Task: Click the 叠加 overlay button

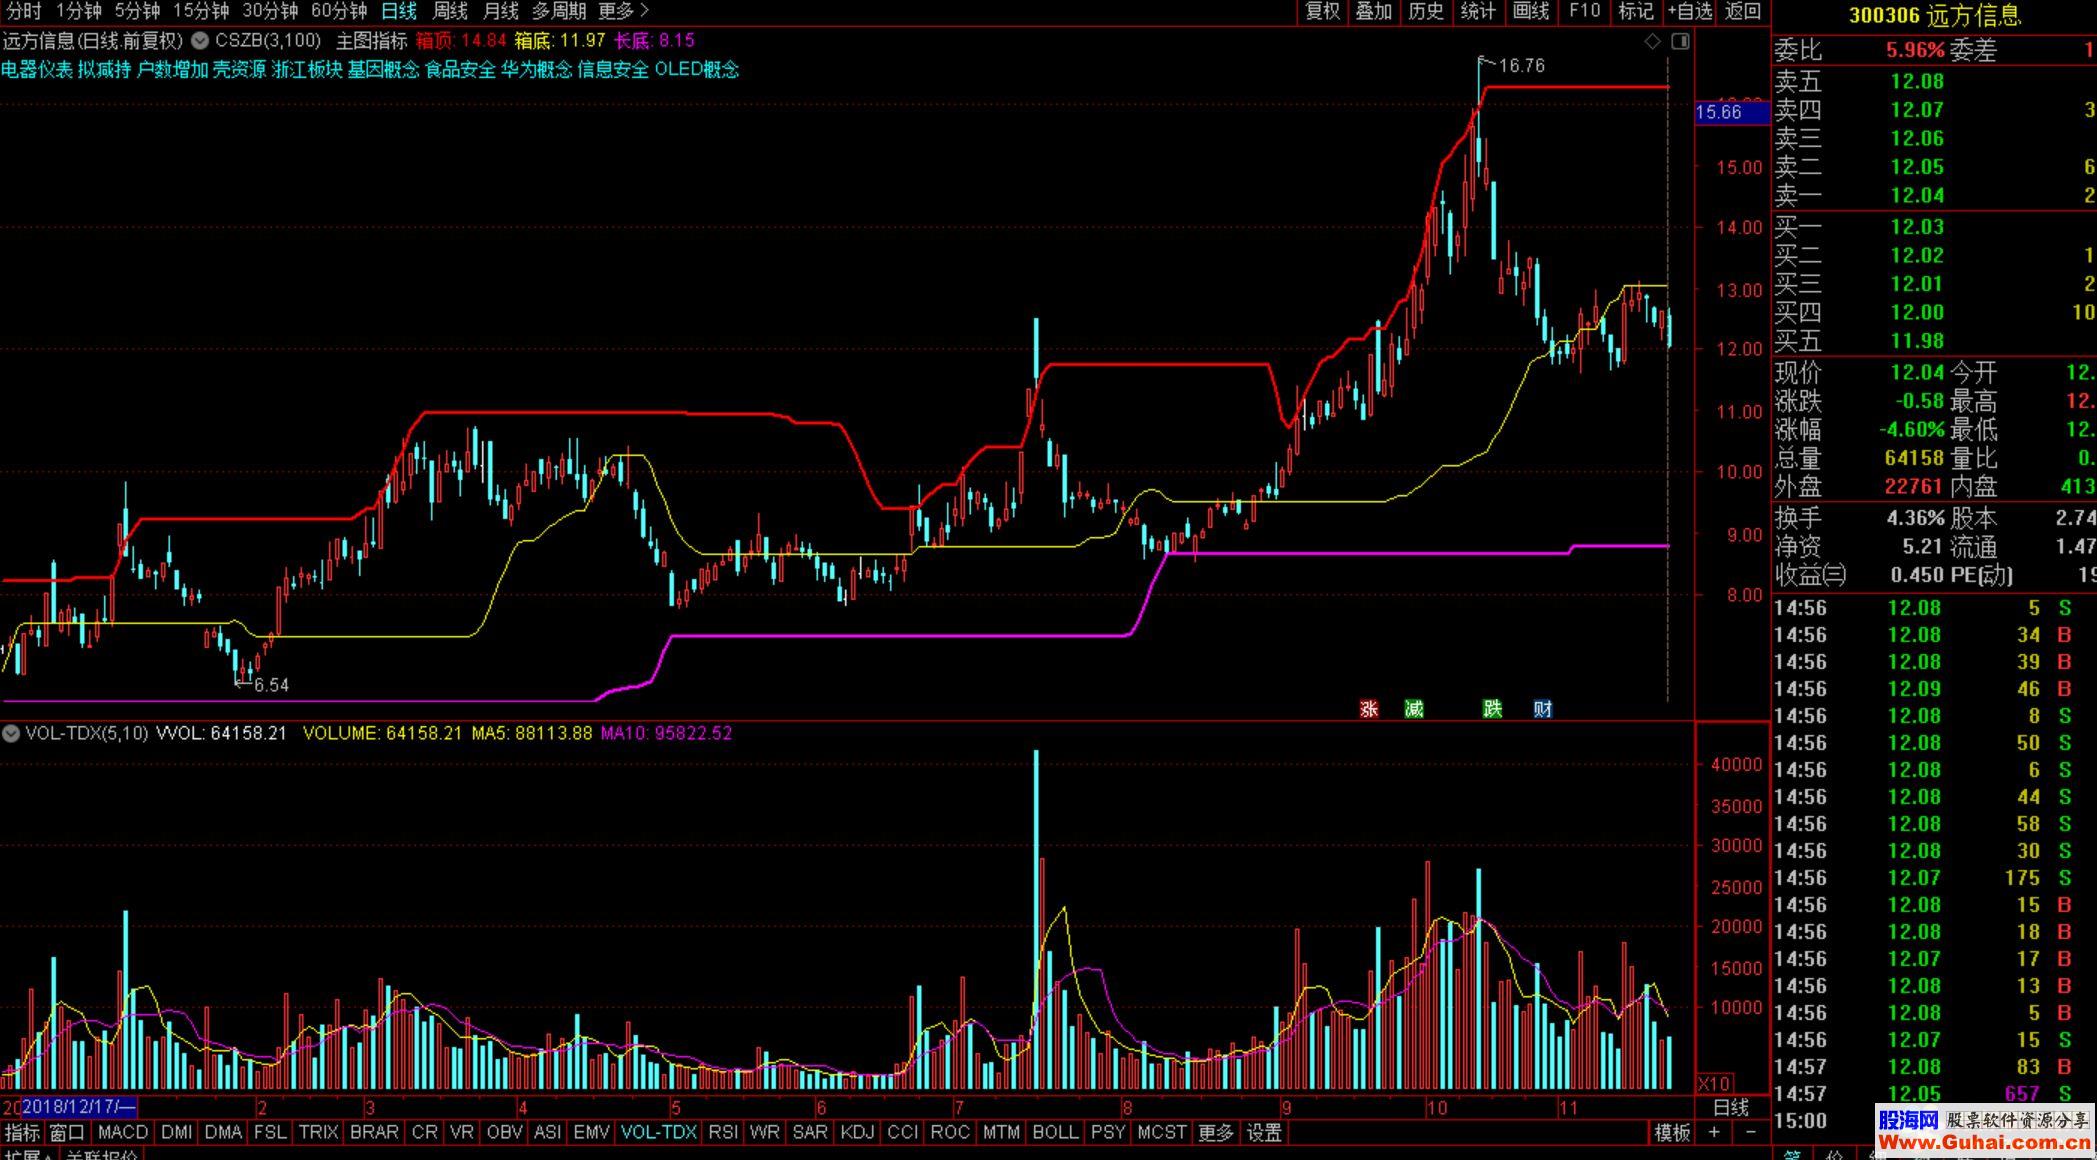Action: [1374, 11]
